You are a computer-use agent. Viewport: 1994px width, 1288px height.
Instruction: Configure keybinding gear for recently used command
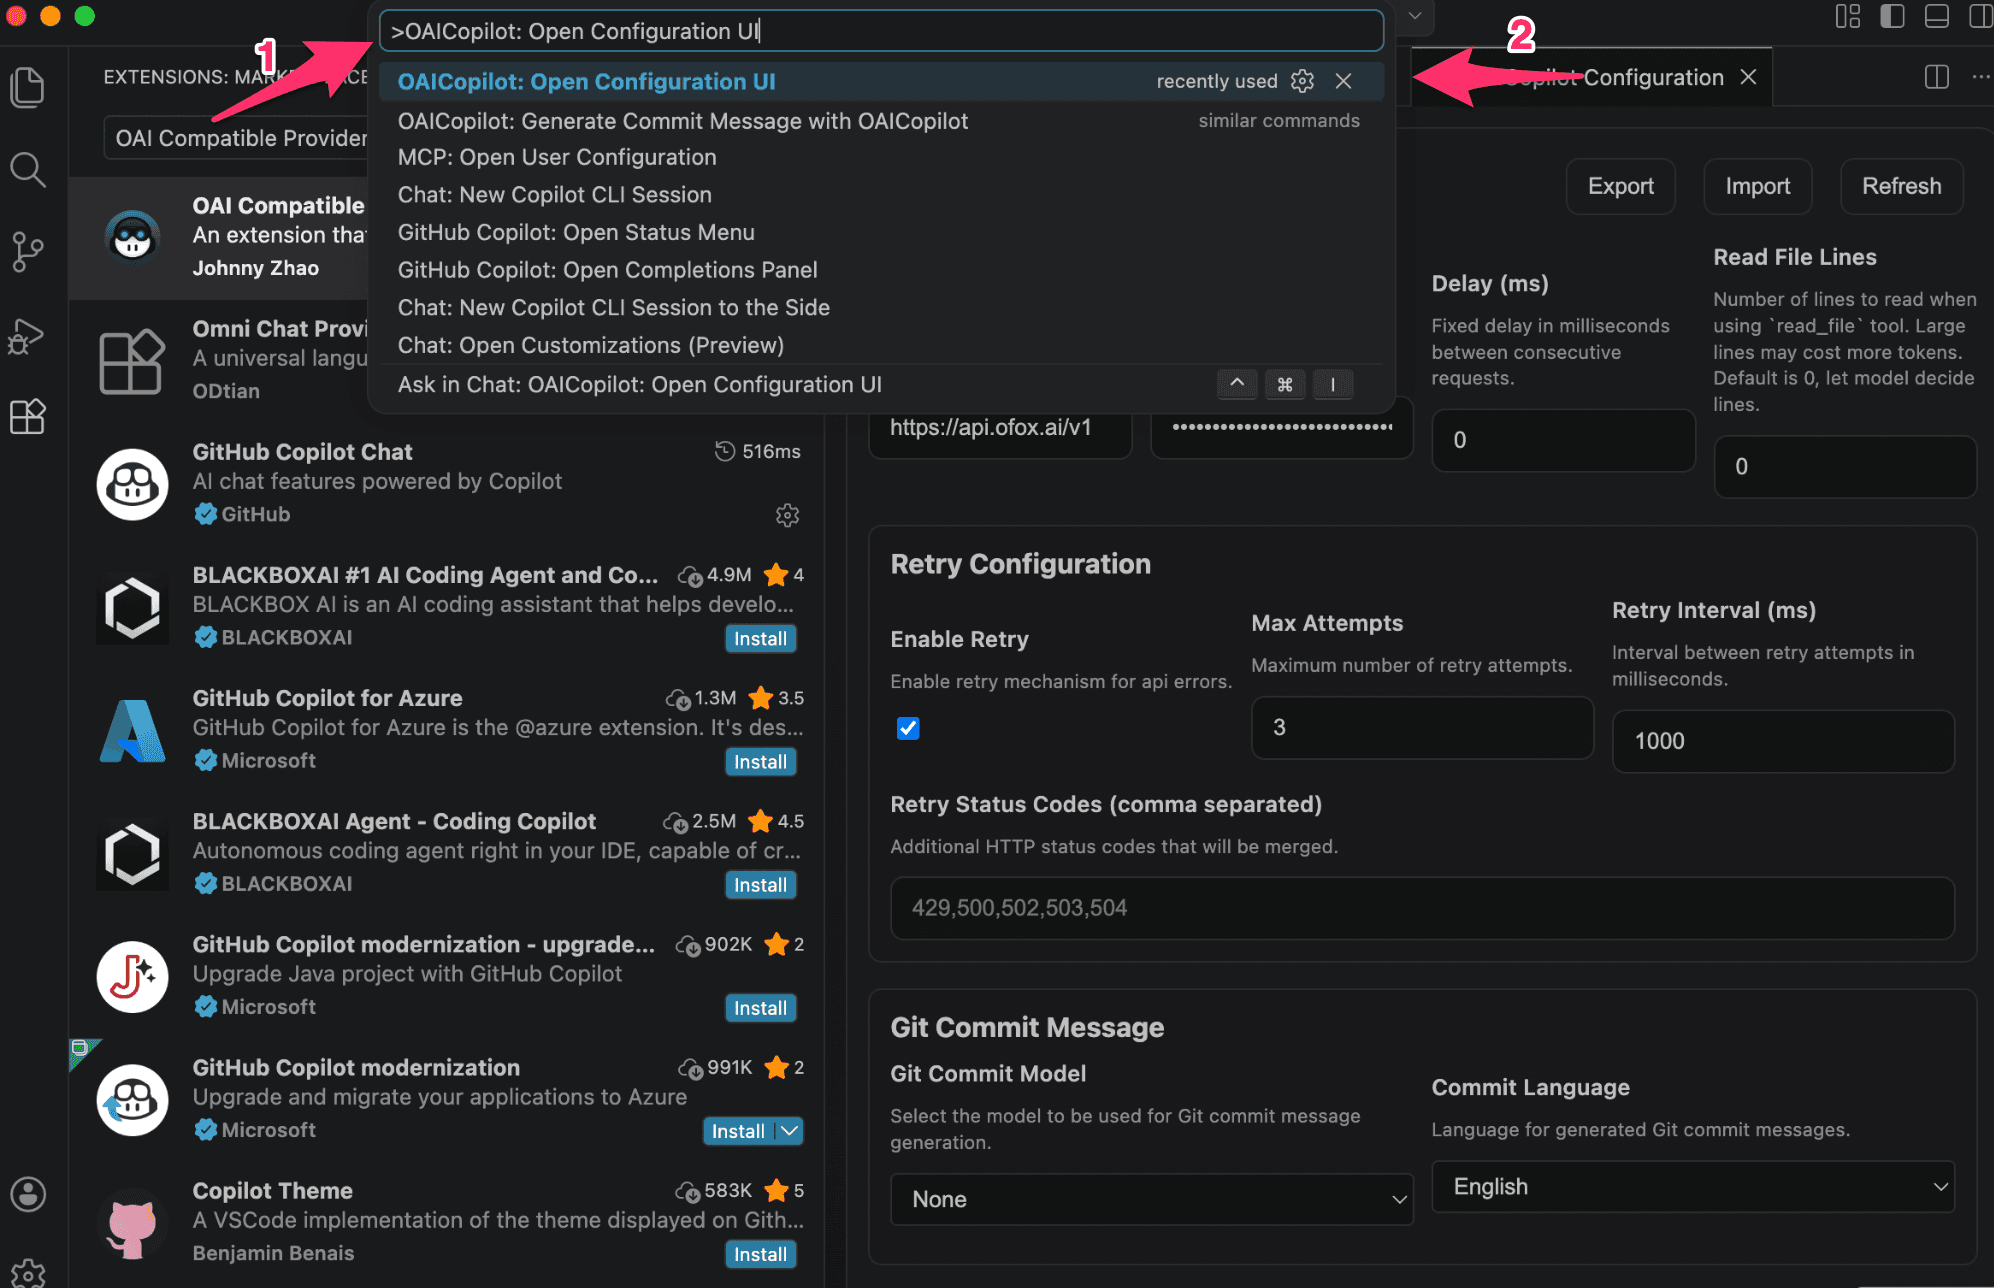[x=1302, y=81]
